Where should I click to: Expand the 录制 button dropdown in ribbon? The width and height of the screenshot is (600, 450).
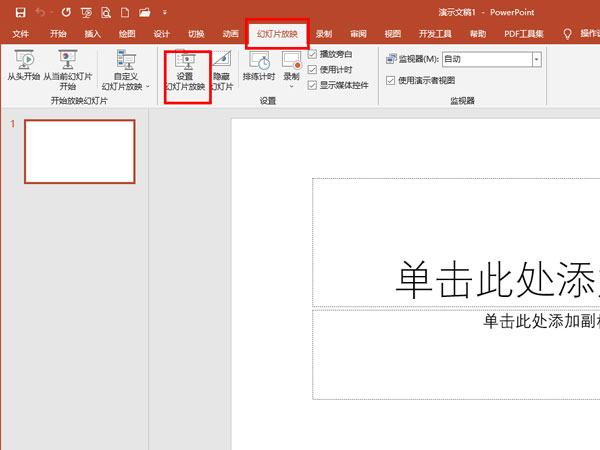pos(291,86)
